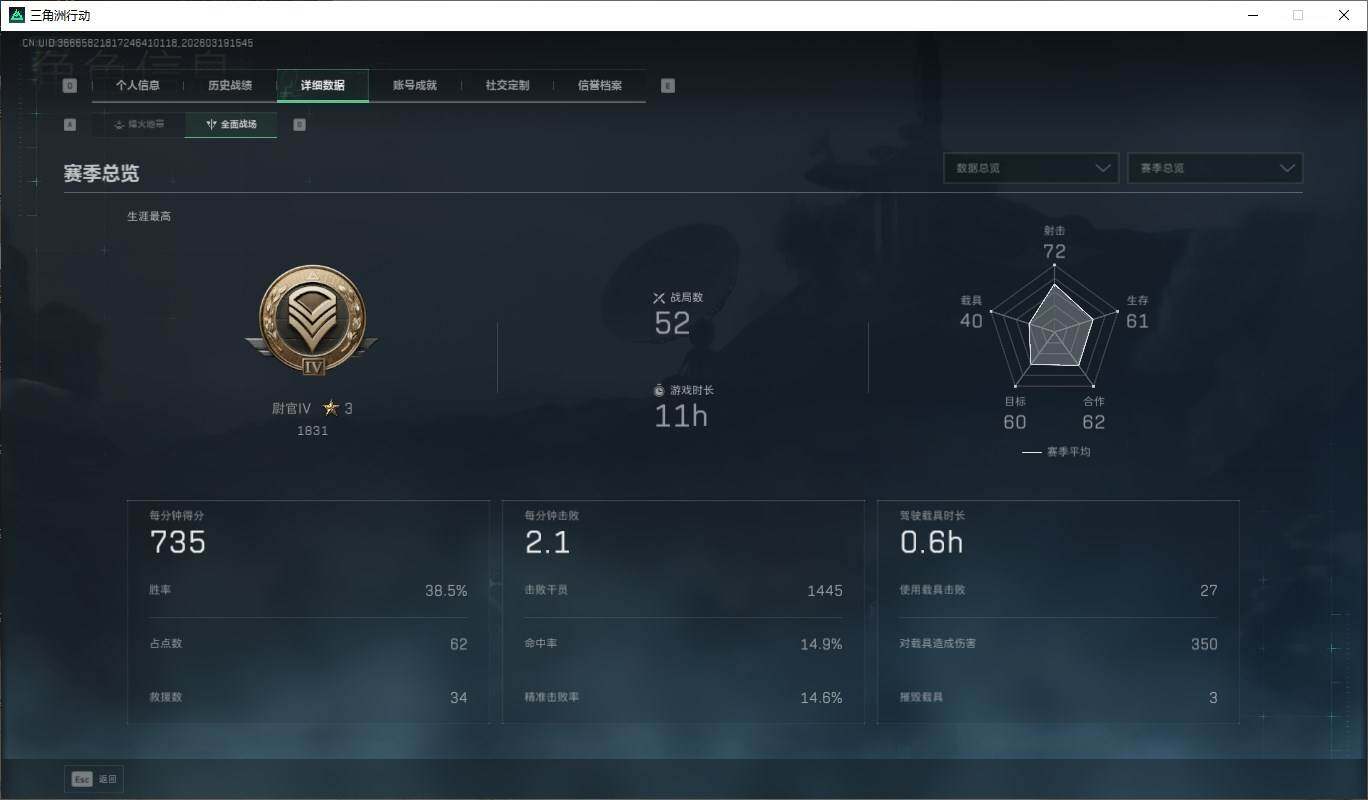1368x800 pixels.
Task: Click the E key hint after 信誉档案
Action: coord(668,86)
